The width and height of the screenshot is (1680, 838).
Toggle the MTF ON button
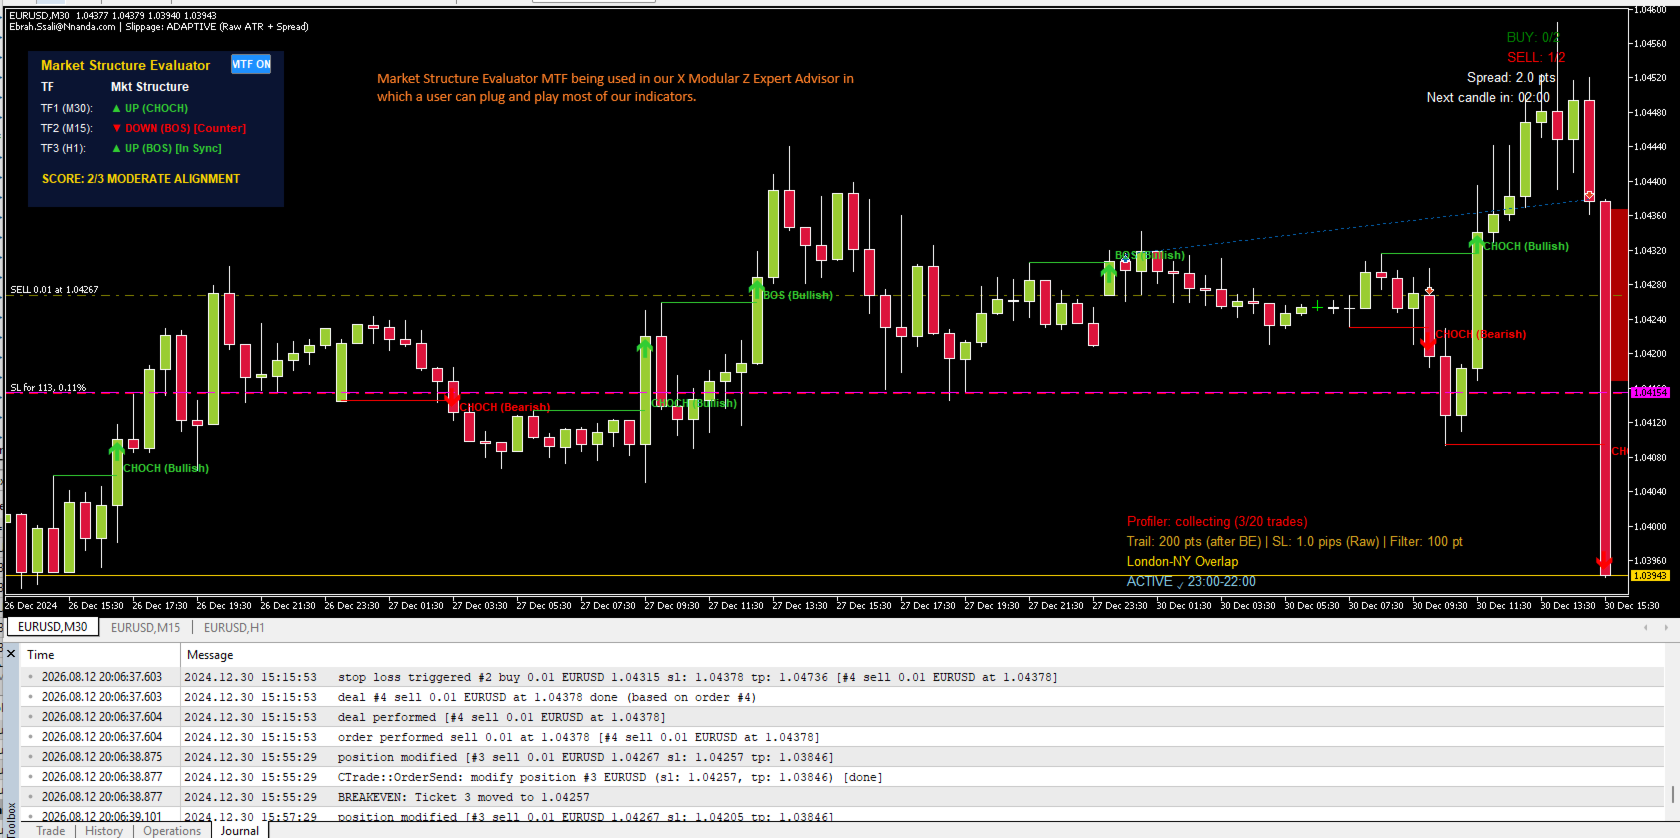coord(251,64)
